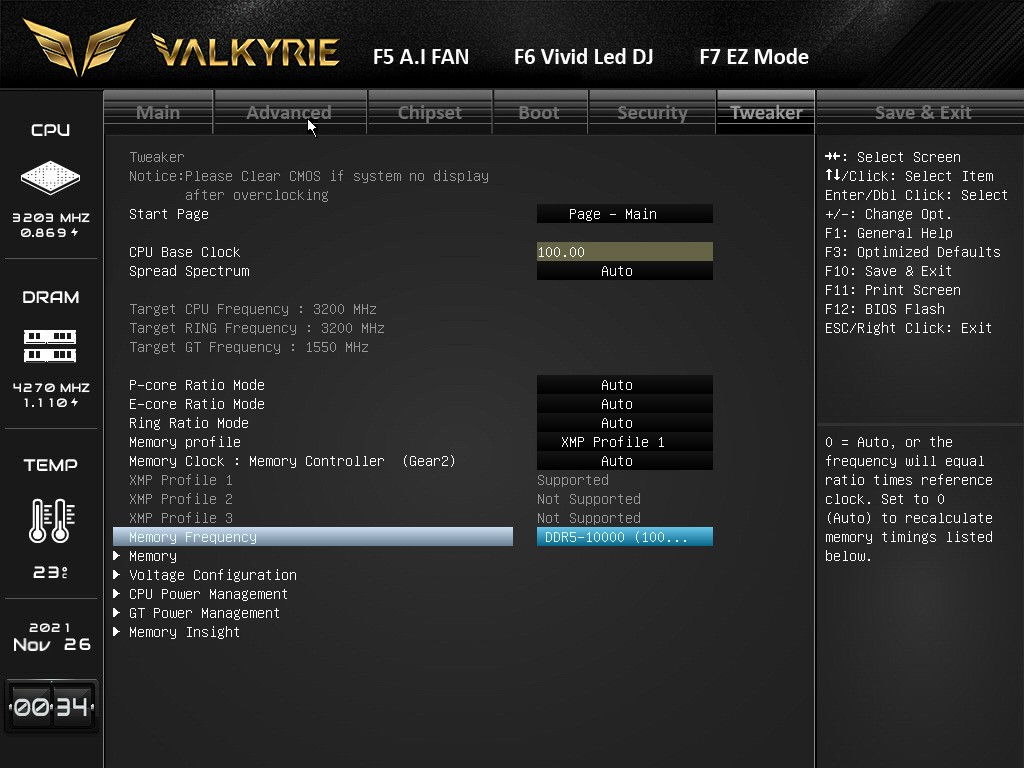
Task: Click the F12: BIOS Flash help line
Action: 884,309
